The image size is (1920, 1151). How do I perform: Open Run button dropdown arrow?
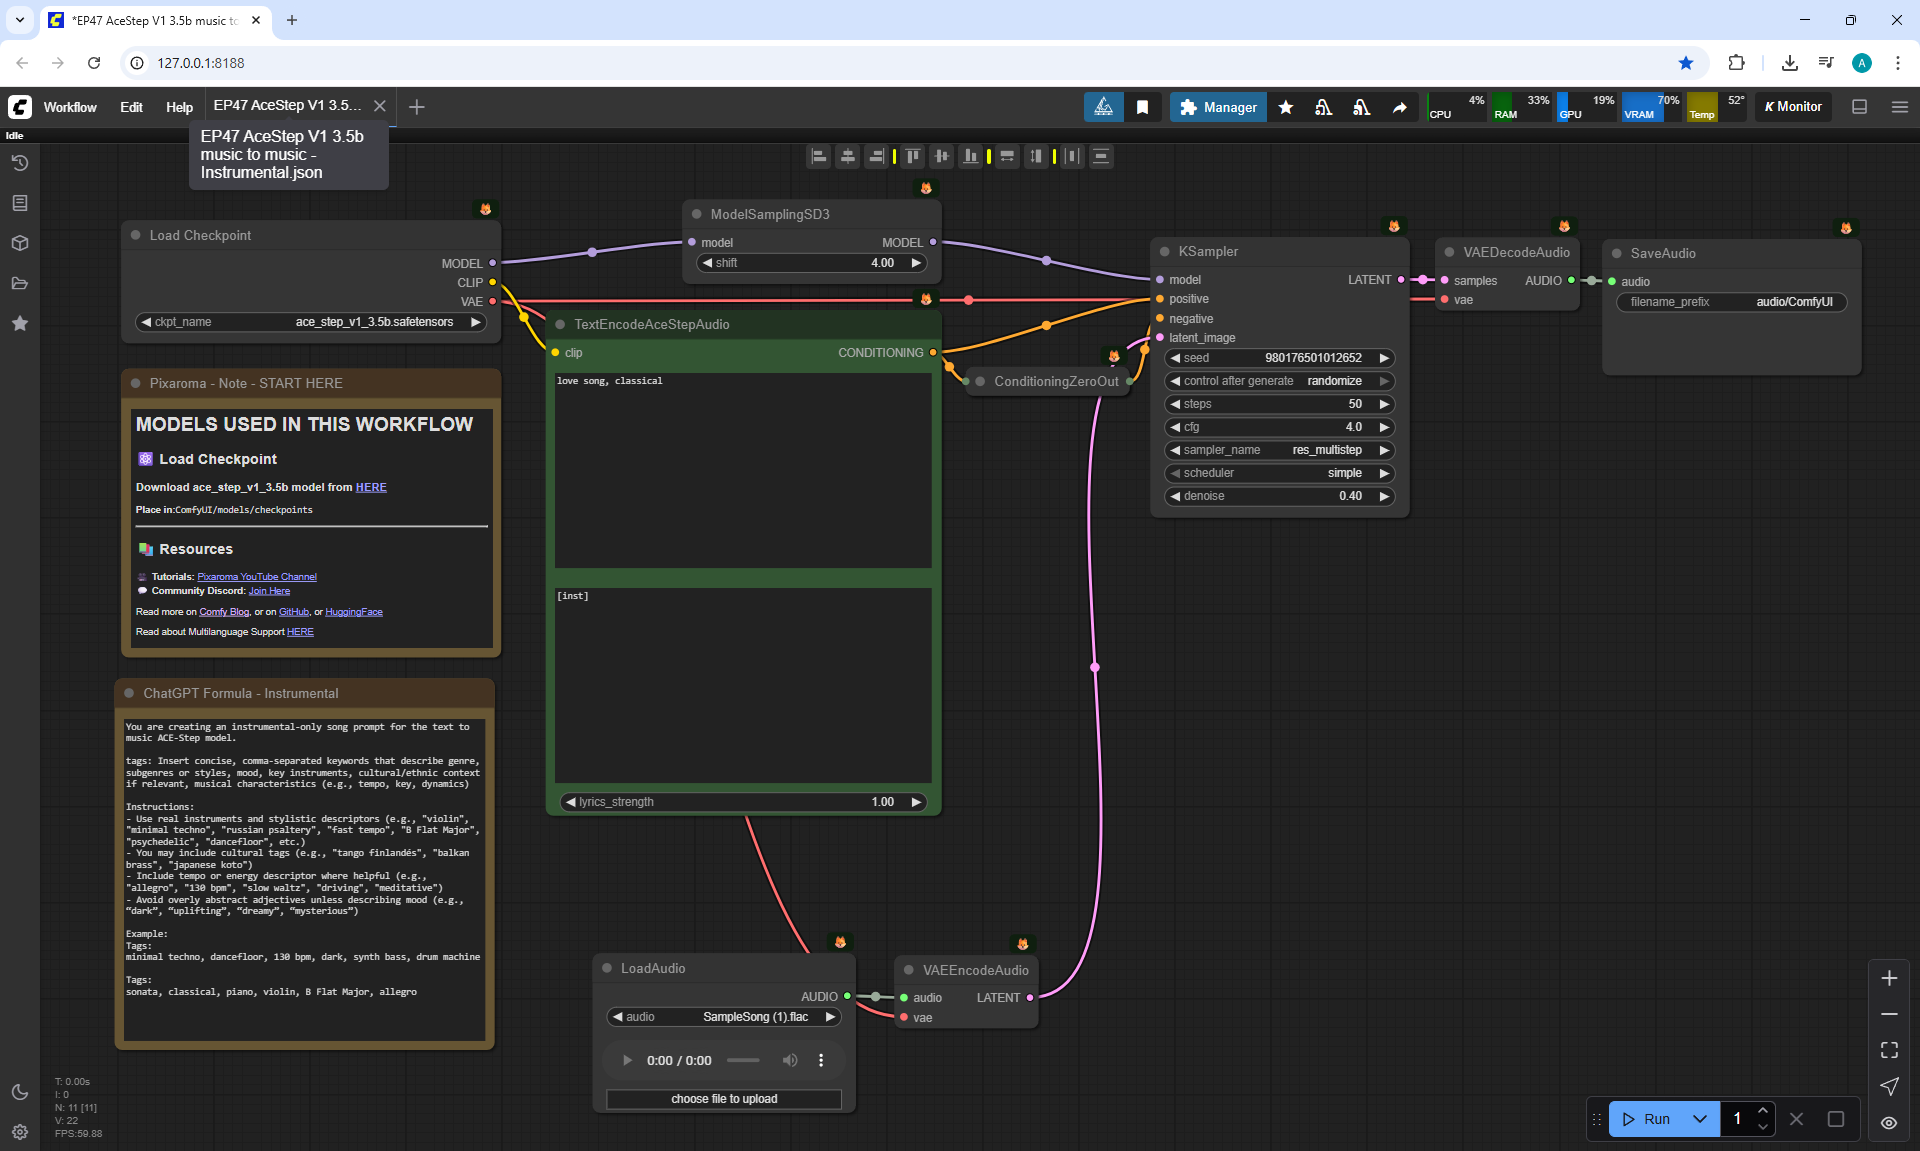(x=1699, y=1119)
